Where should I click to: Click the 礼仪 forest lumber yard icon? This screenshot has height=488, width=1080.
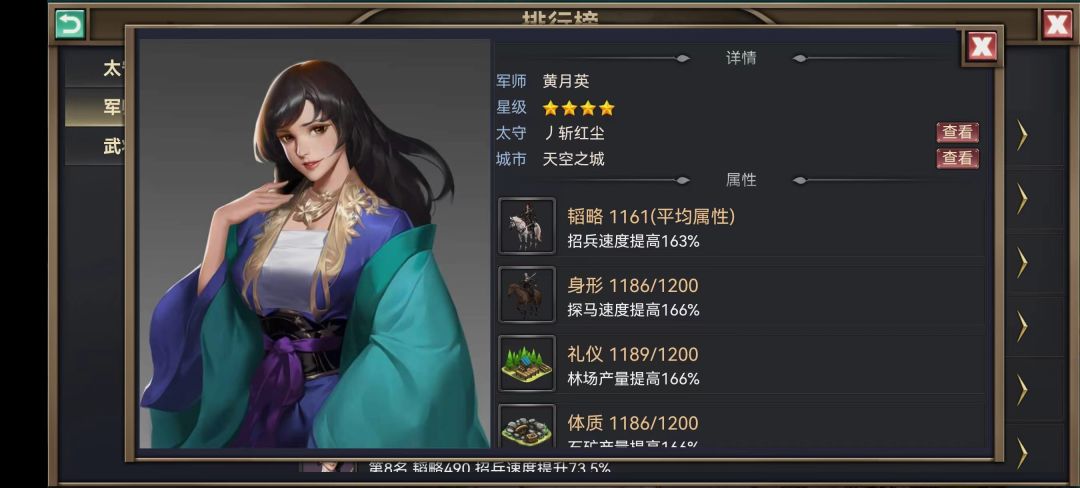click(527, 363)
